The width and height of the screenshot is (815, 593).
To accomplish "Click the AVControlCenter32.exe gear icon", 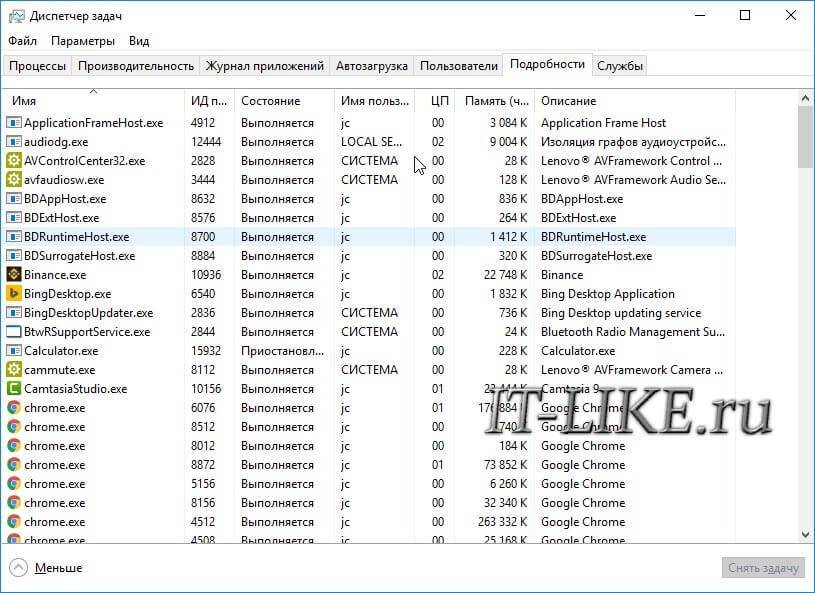I will click(14, 161).
